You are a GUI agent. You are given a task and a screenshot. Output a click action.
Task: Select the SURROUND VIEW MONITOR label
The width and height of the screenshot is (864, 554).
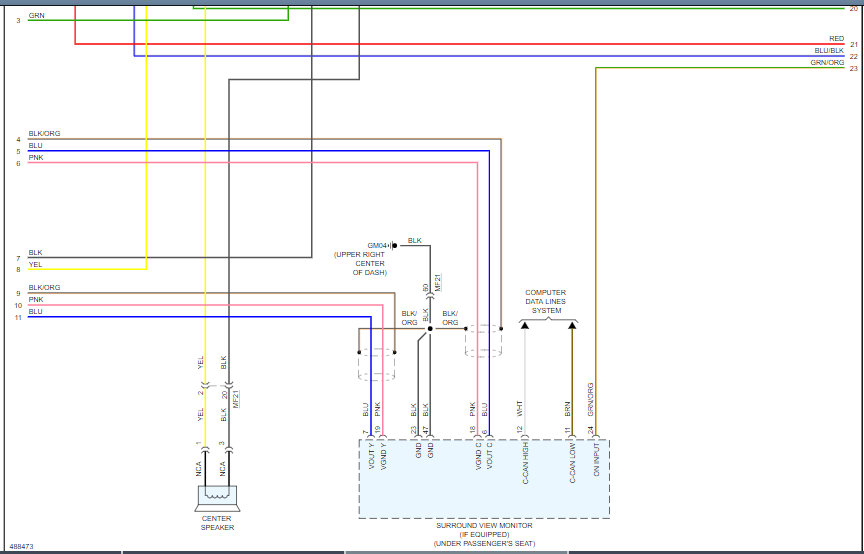click(484, 526)
